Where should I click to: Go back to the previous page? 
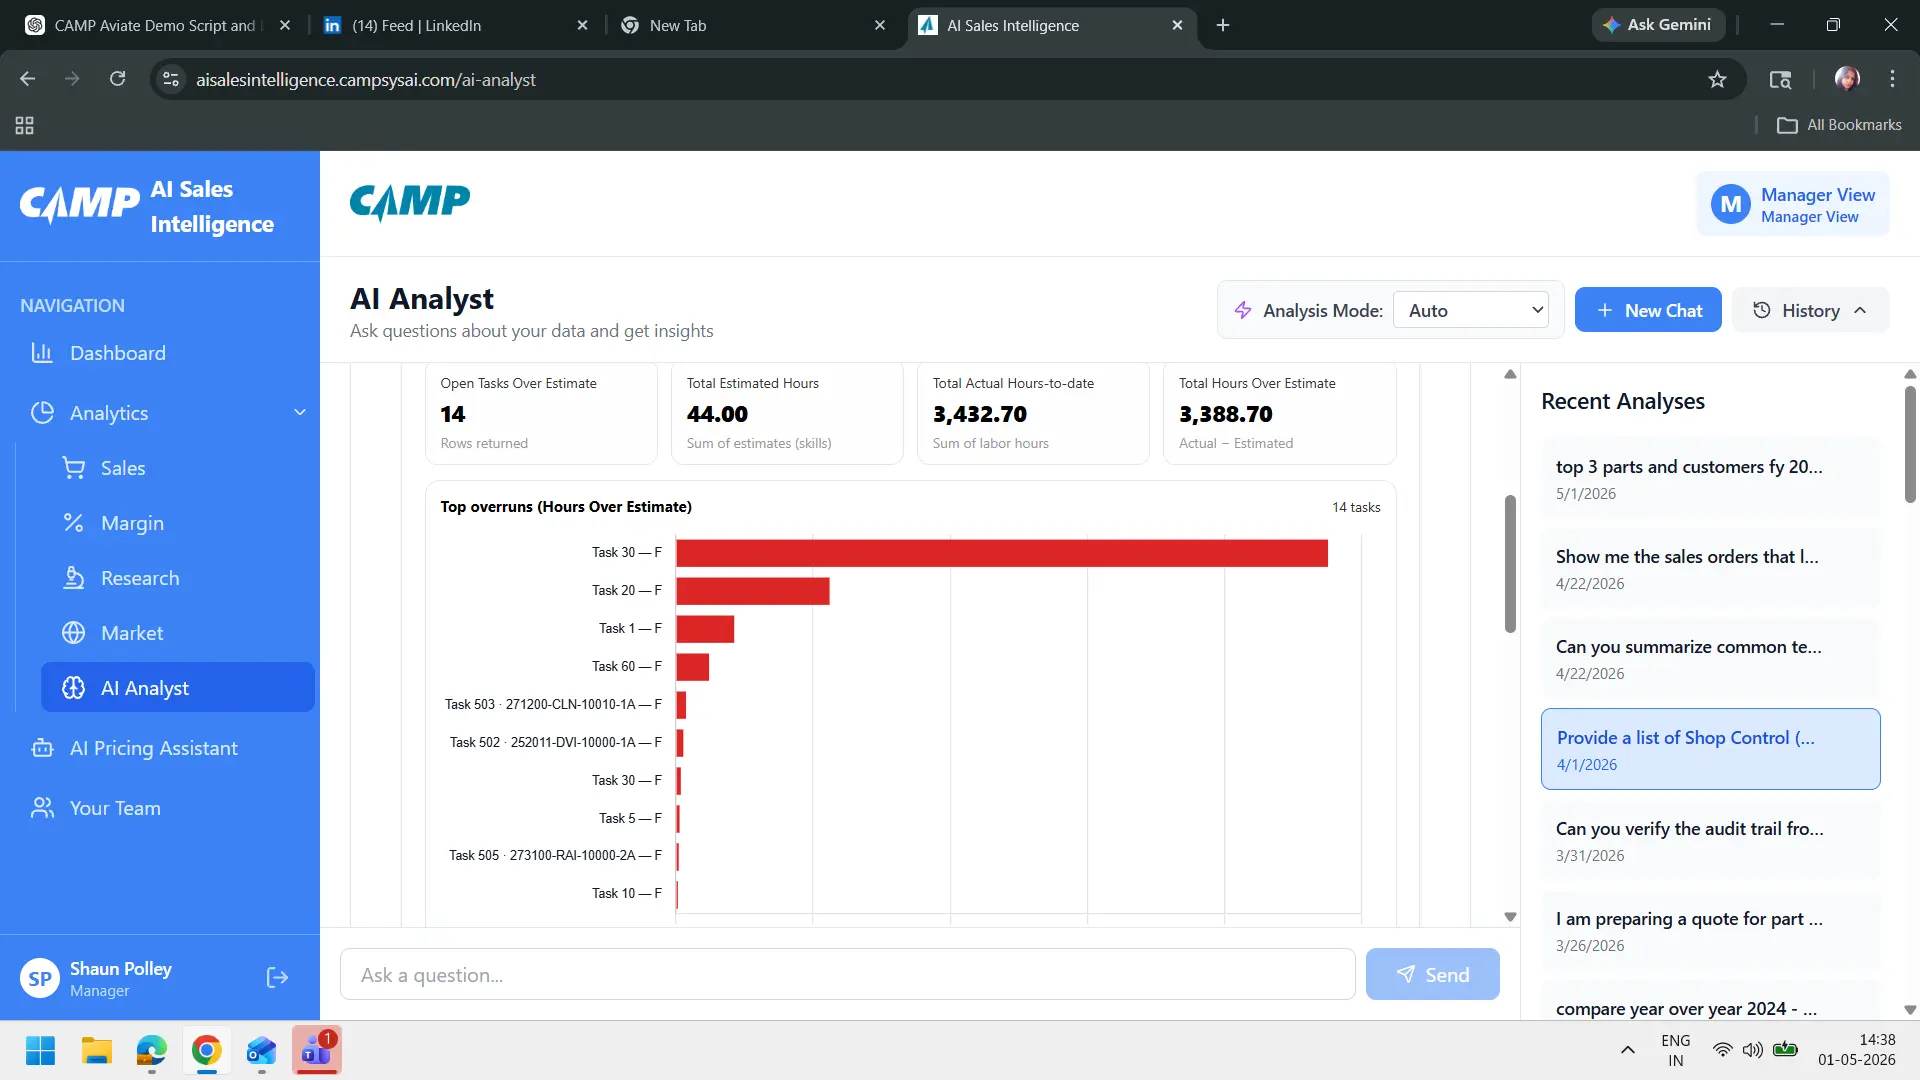click(27, 79)
